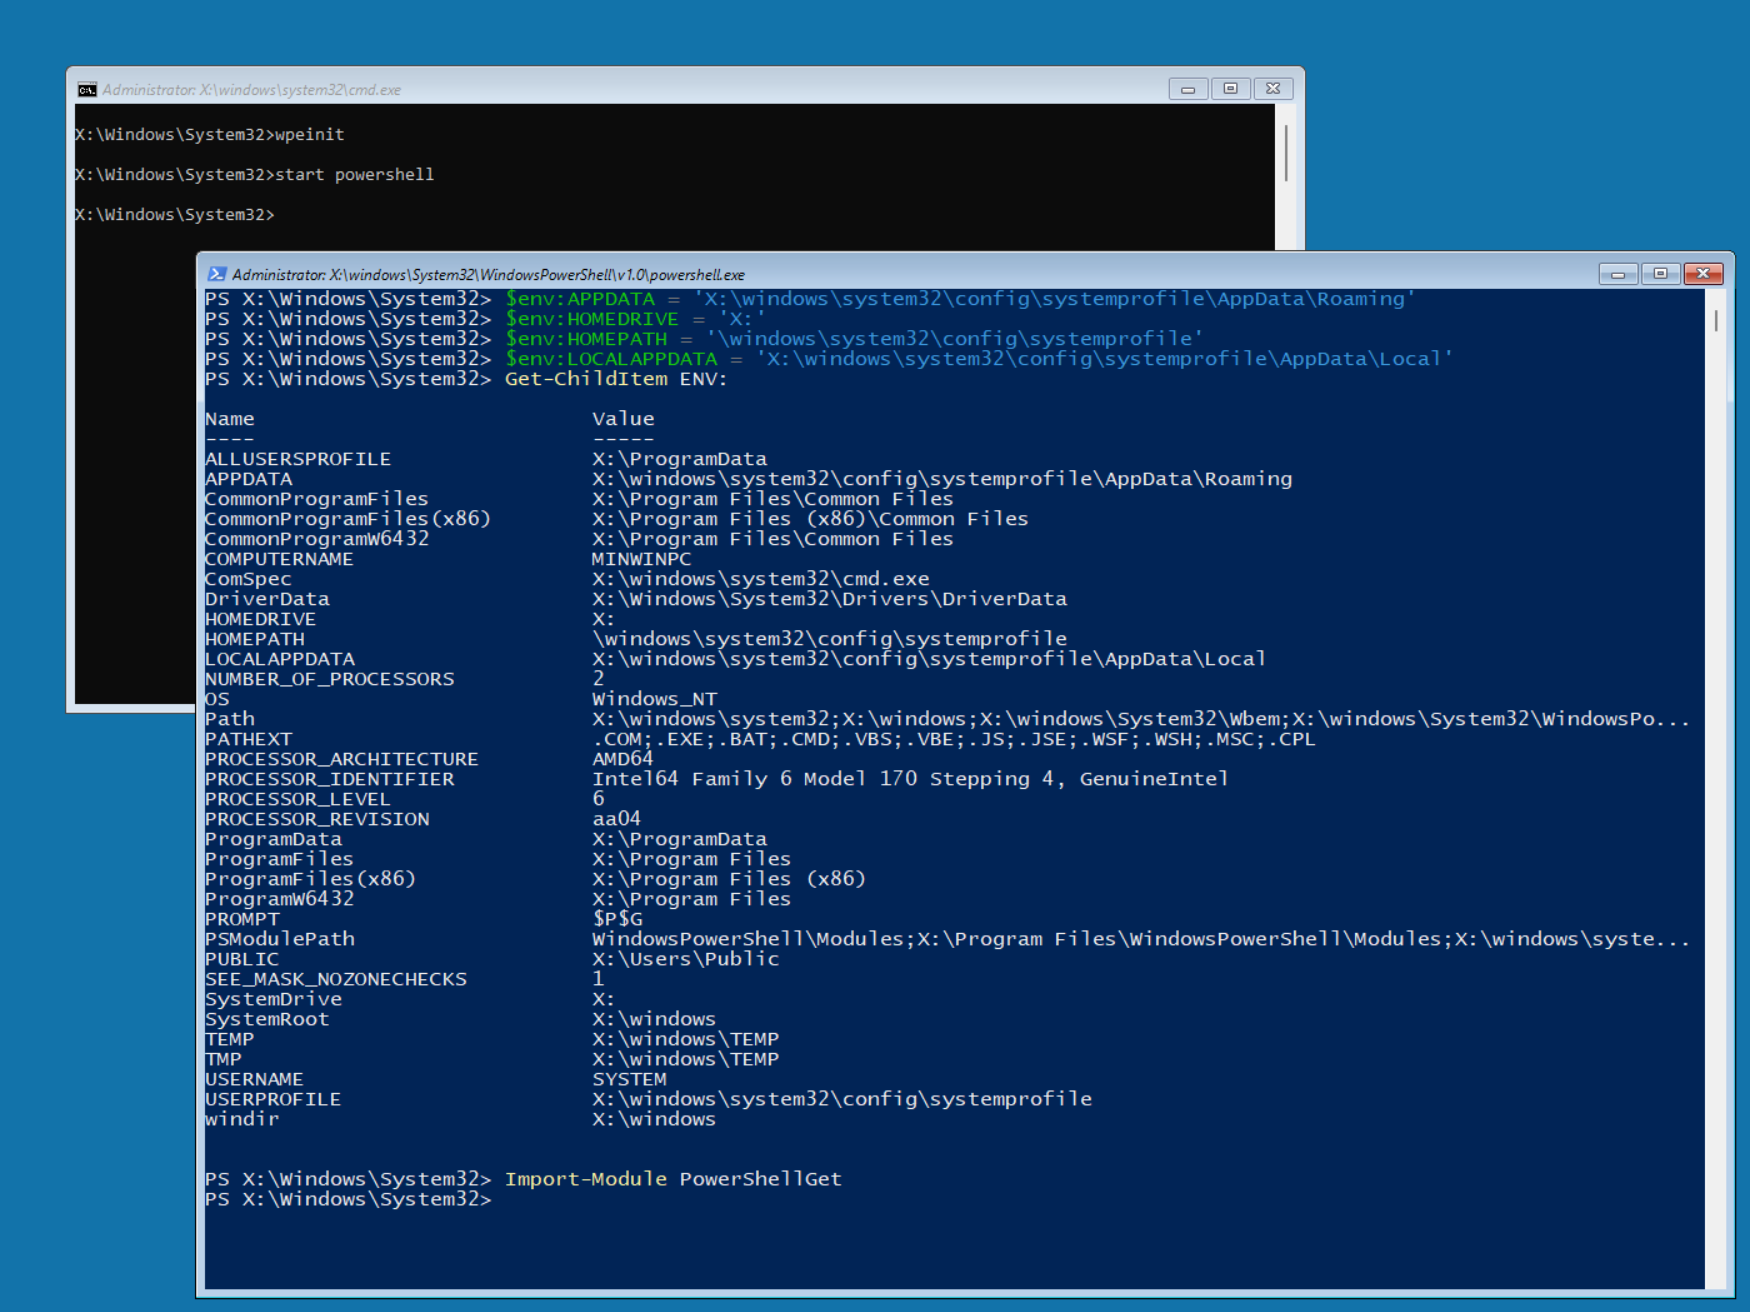This screenshot has height=1312, width=1750.
Task: Click the Get-ChildItem ENV: command
Action: tap(615, 379)
